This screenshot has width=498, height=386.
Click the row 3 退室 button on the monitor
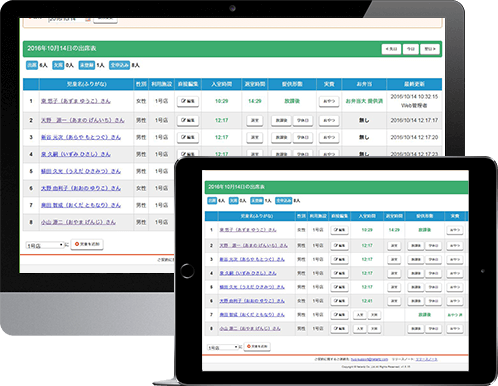[255, 137]
